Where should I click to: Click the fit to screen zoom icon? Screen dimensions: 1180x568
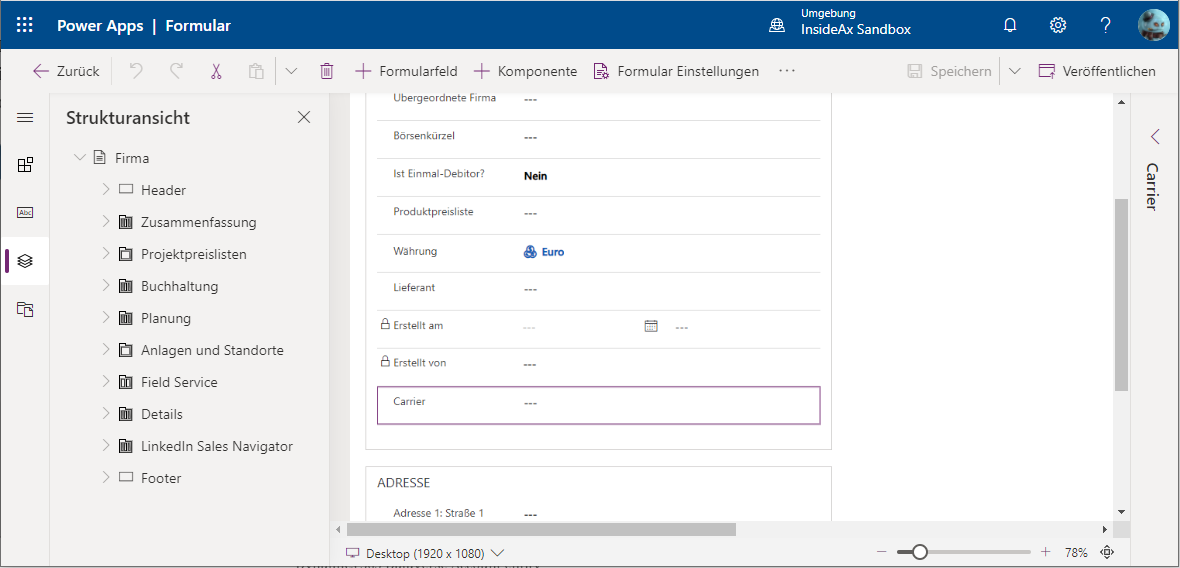[x=1107, y=552]
